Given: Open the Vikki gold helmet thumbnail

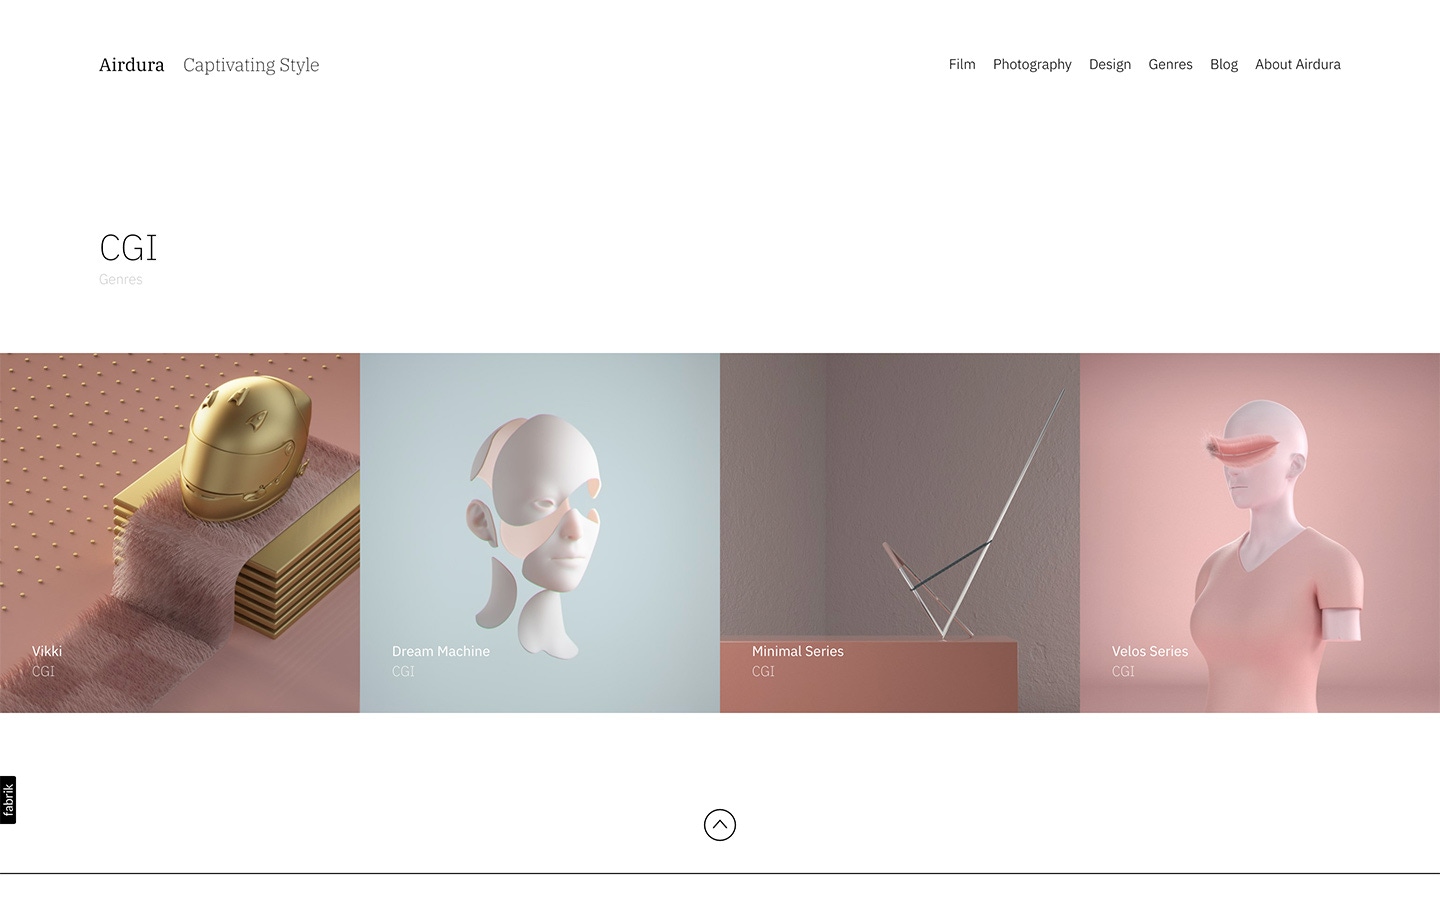Looking at the screenshot, I should (180, 533).
